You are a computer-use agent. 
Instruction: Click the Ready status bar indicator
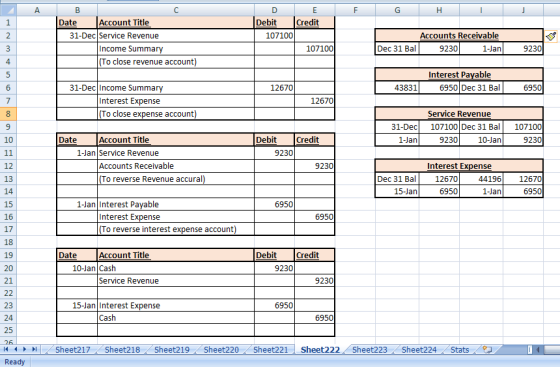tap(15, 362)
